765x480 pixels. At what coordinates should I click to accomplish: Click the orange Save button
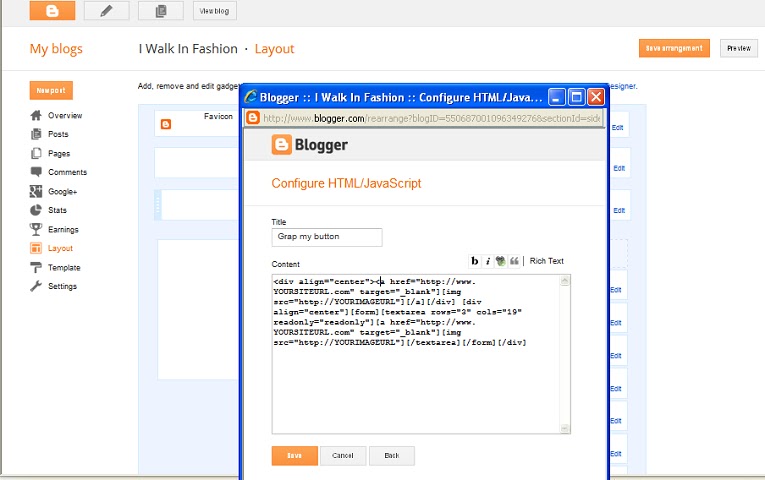click(x=294, y=456)
